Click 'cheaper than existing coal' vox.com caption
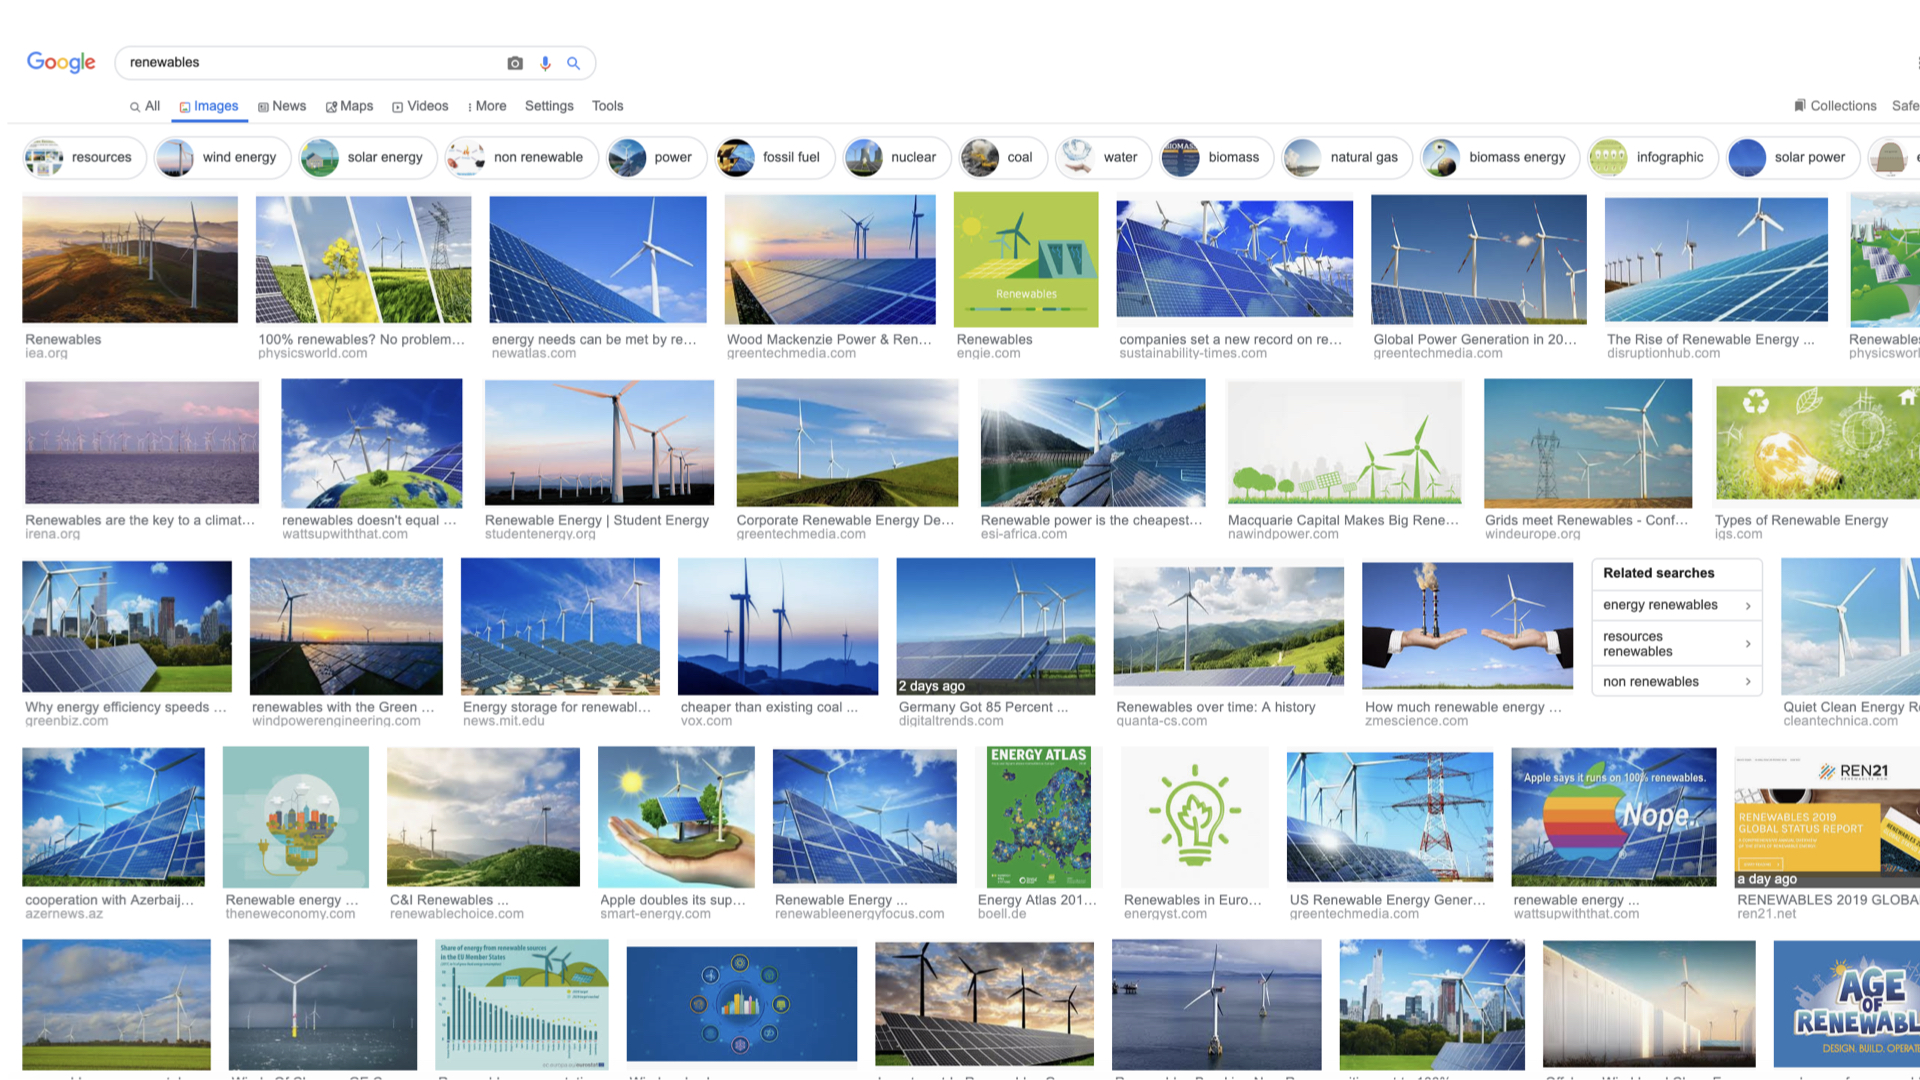The height and width of the screenshot is (1080, 1920). click(x=769, y=707)
